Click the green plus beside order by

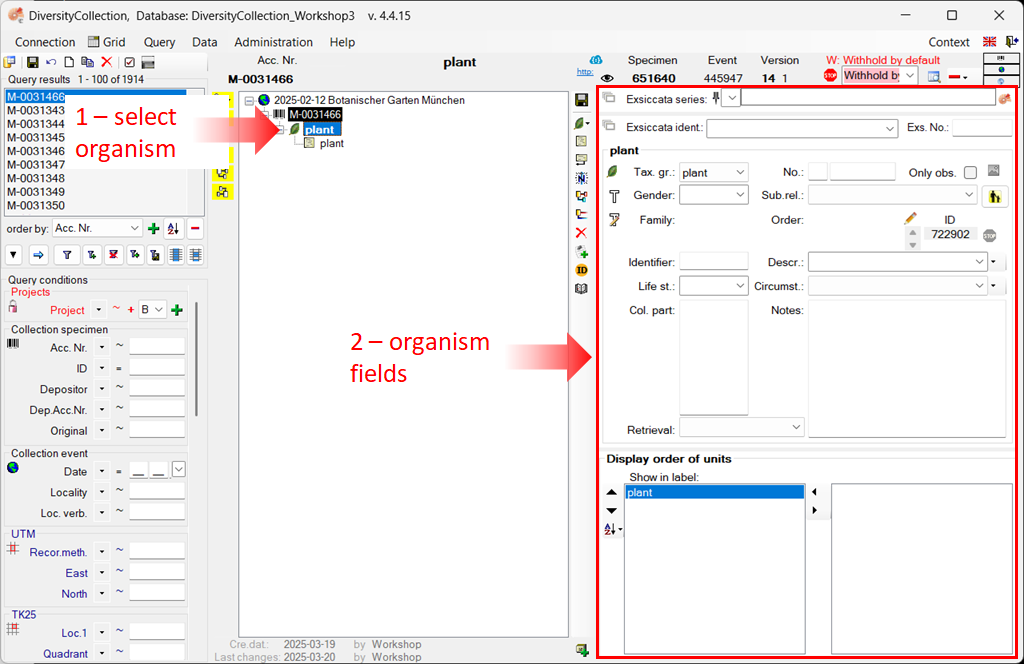(x=154, y=229)
